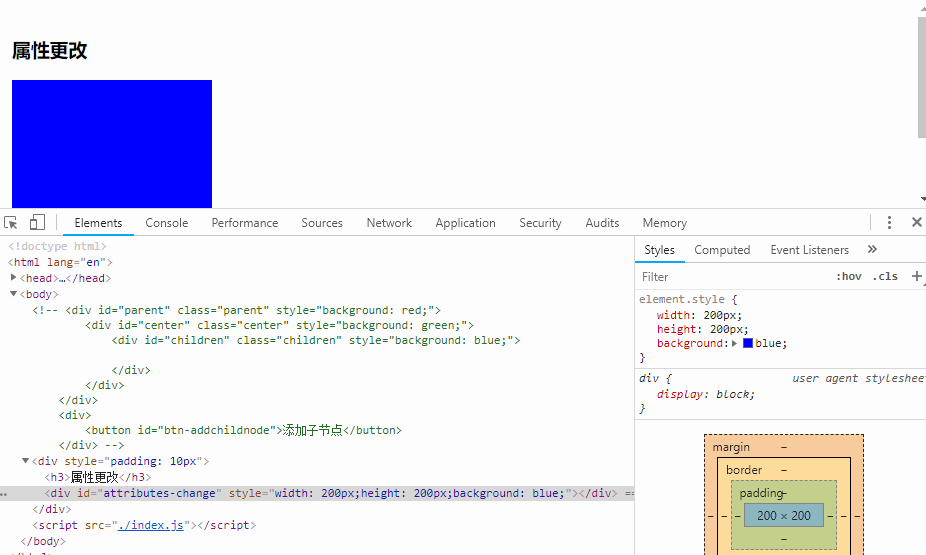This screenshot has width=926, height=555.
Task: Switch to the Console tab
Action: click(166, 223)
